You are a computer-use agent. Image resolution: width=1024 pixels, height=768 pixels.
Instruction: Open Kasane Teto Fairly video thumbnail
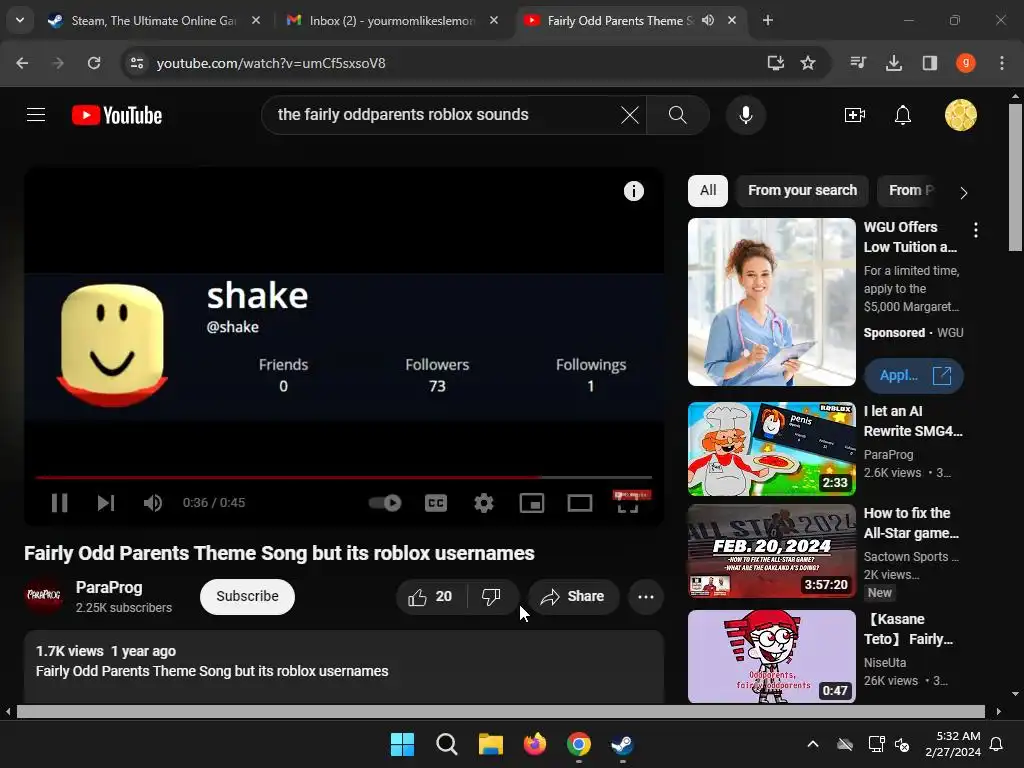pos(772,656)
